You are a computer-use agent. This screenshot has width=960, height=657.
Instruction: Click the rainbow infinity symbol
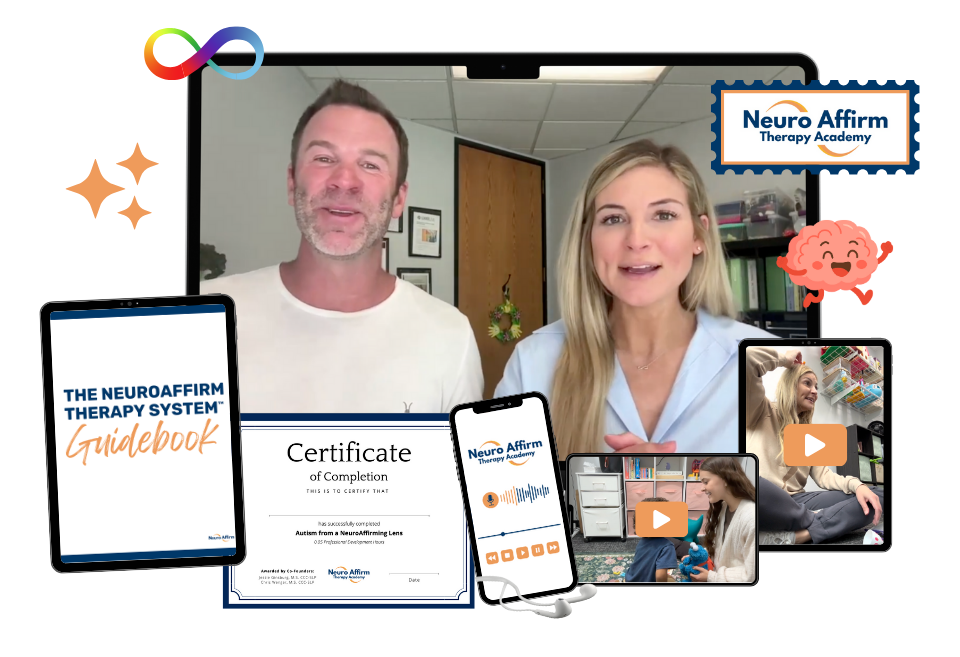pos(204,53)
